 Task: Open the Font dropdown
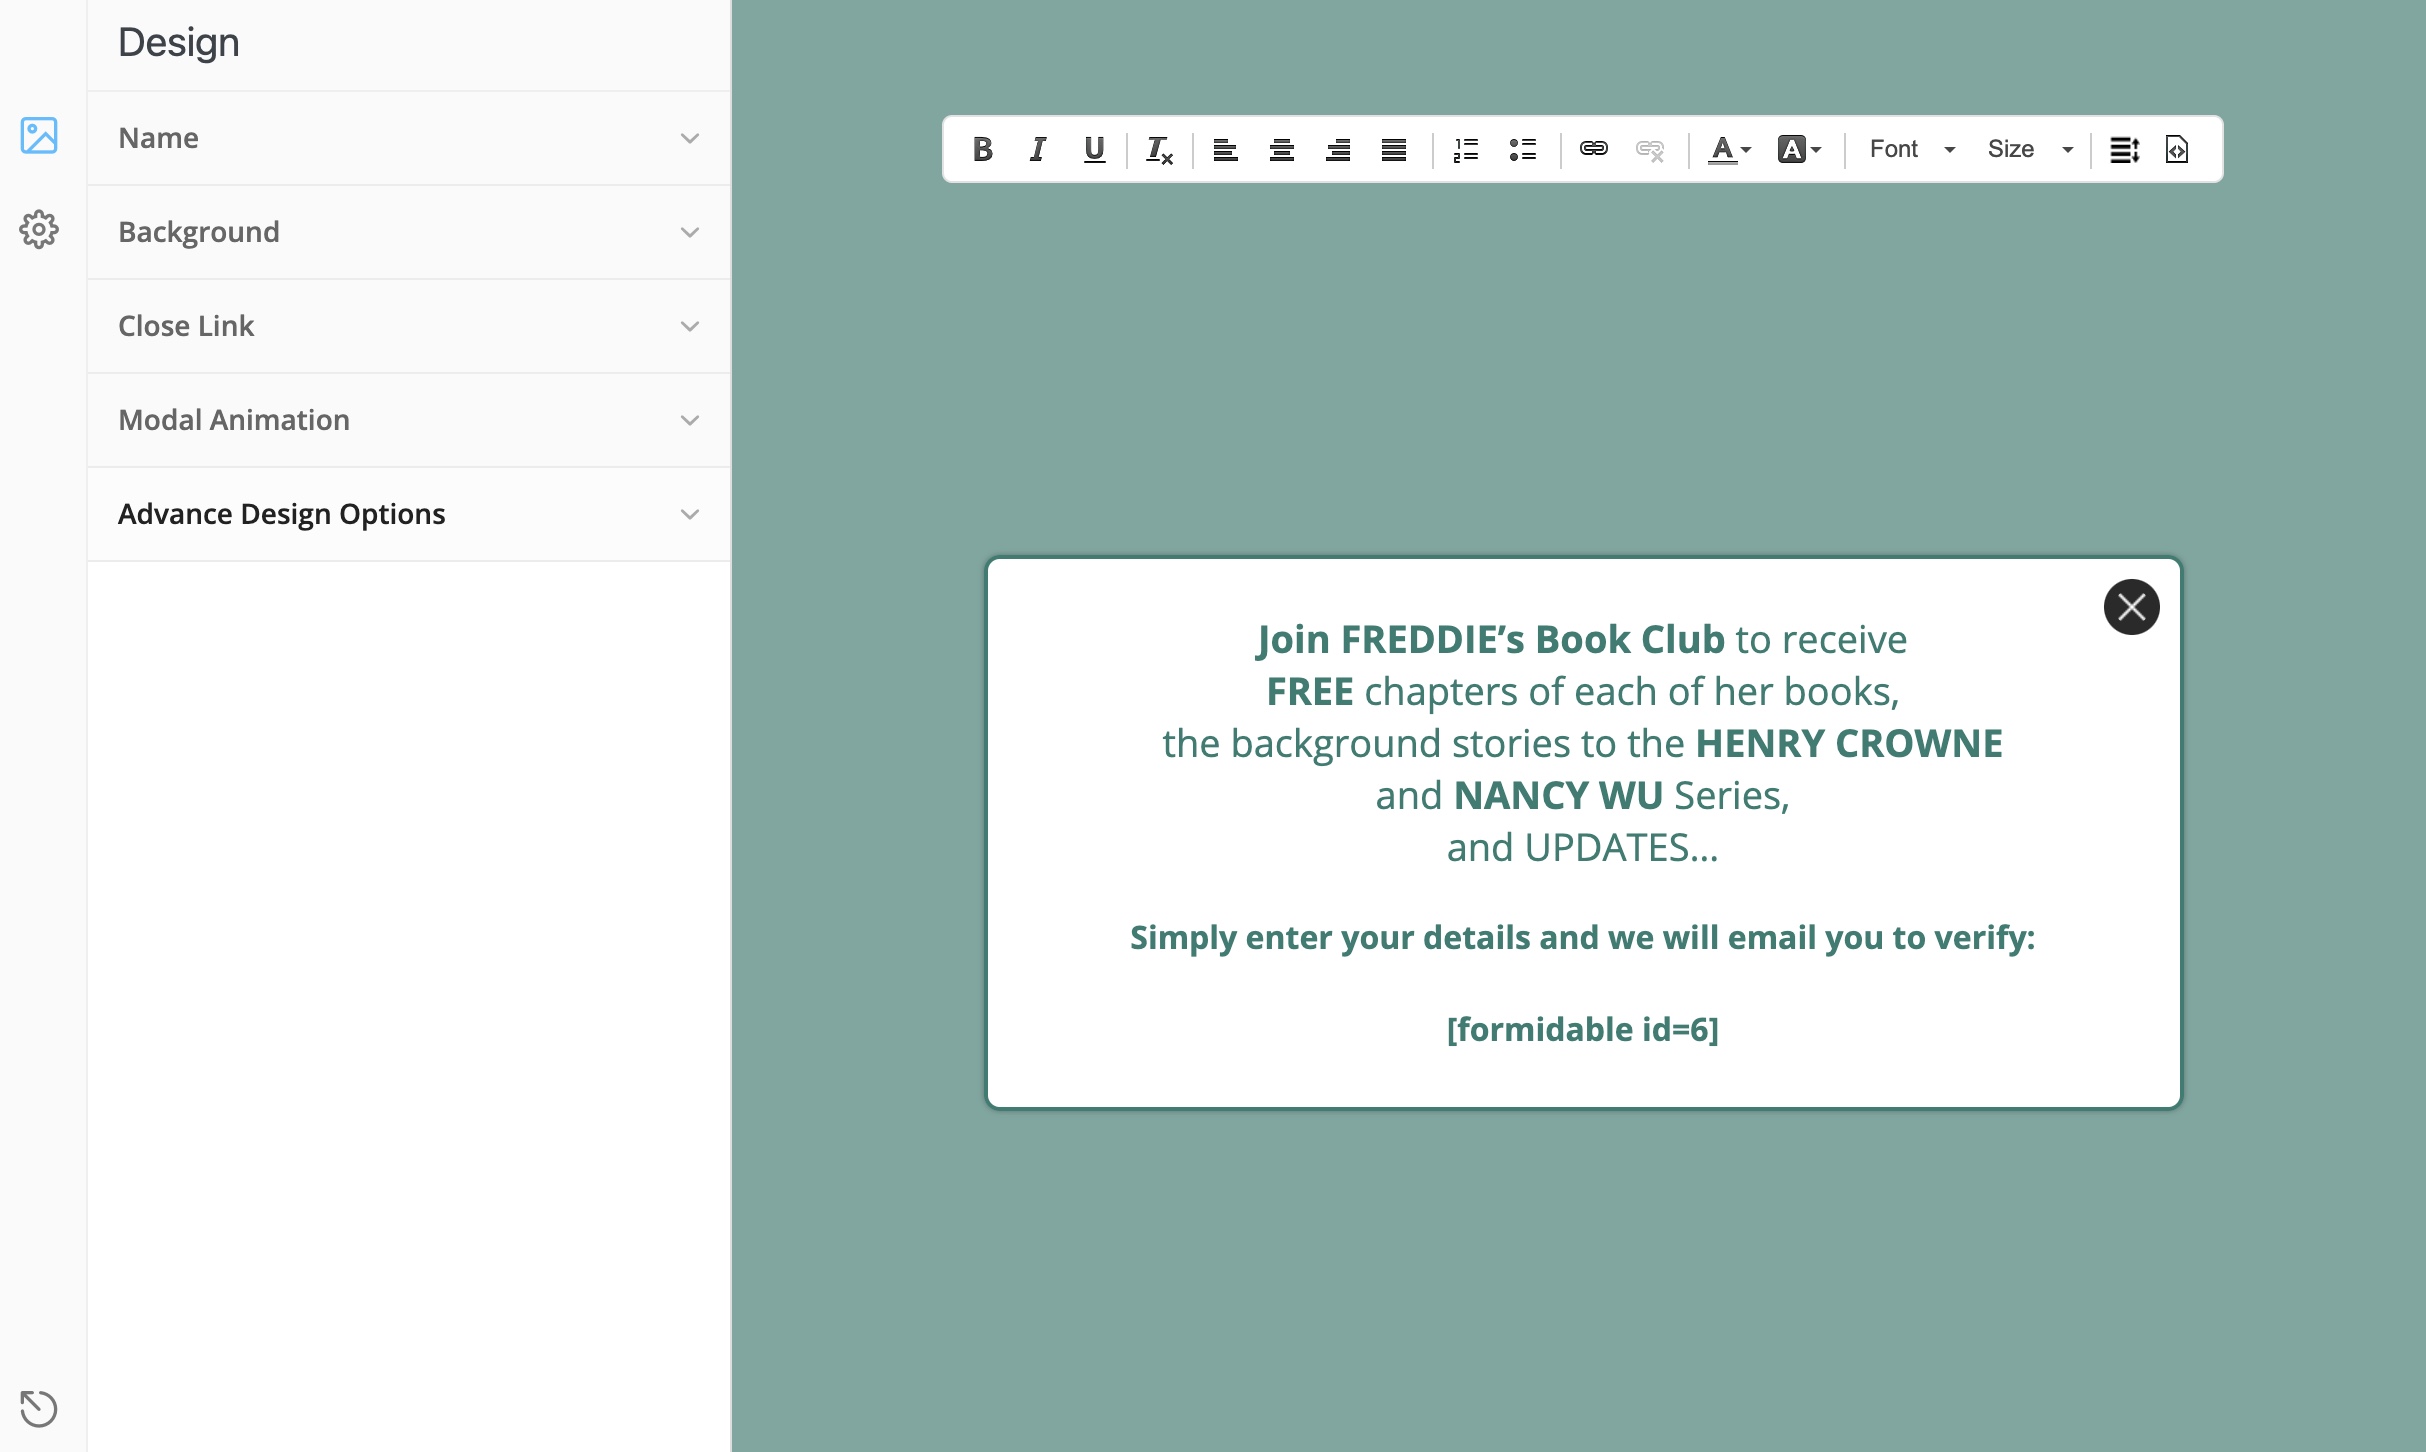(x=1911, y=149)
